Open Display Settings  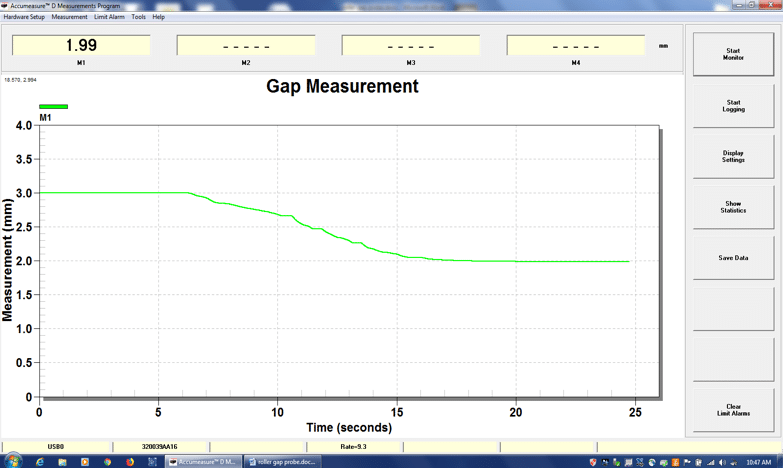pos(733,156)
